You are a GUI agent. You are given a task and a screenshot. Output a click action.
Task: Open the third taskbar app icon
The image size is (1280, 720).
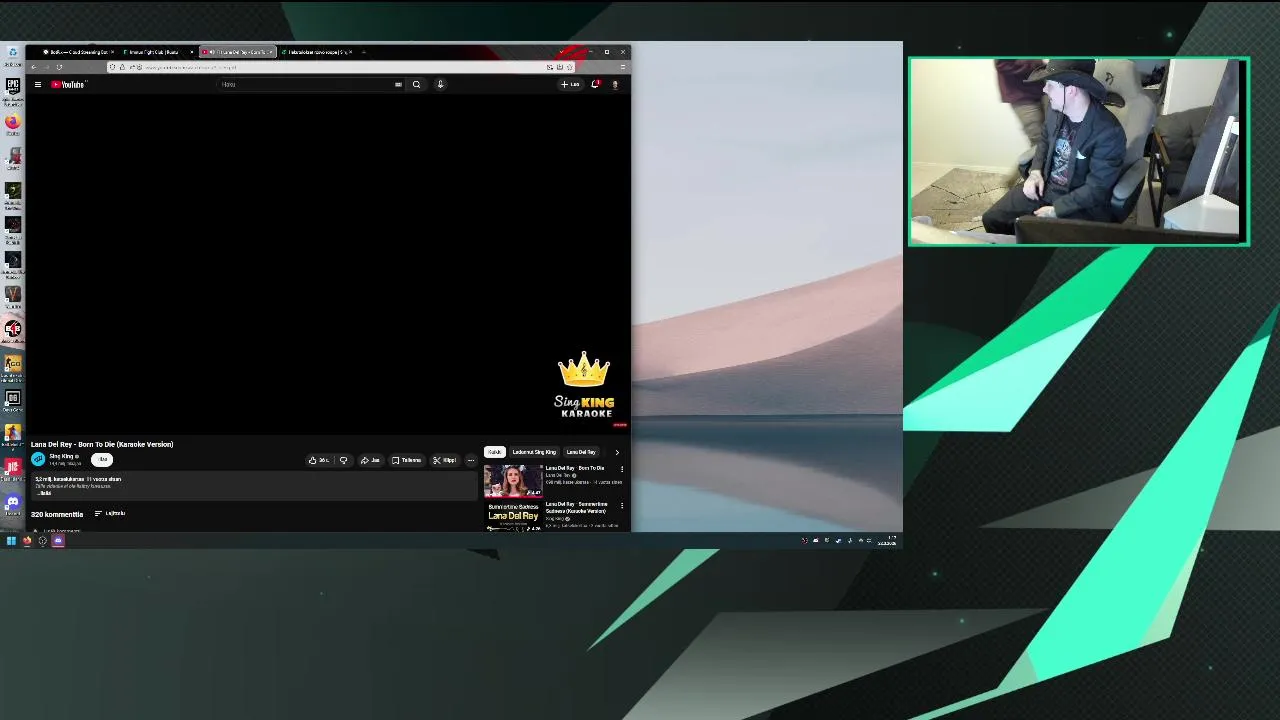point(42,541)
